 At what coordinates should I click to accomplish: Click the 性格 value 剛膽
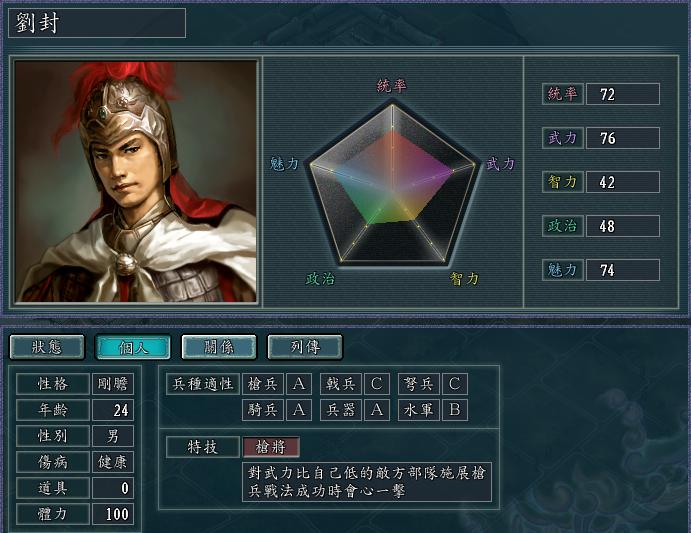click(x=113, y=384)
